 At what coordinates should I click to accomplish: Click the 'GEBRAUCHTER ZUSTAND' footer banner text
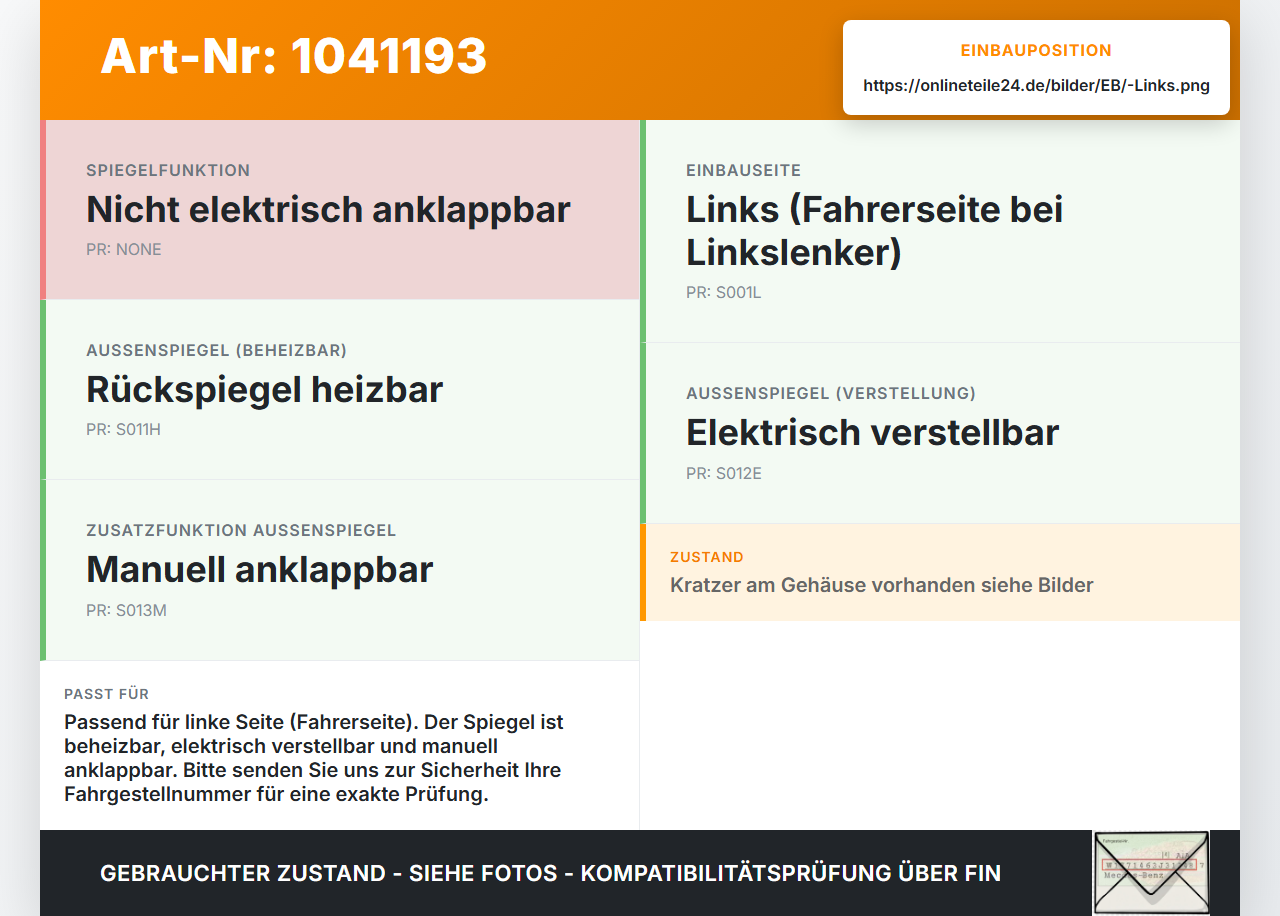550,873
